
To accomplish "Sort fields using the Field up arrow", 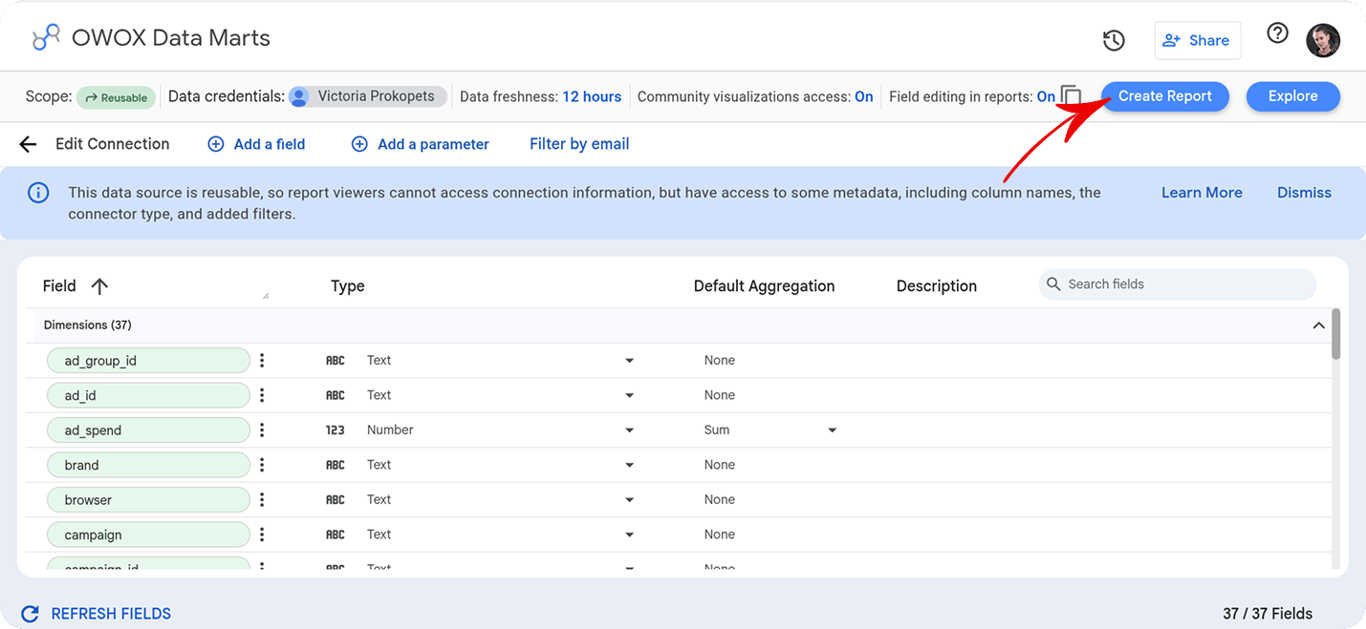I will tap(99, 286).
